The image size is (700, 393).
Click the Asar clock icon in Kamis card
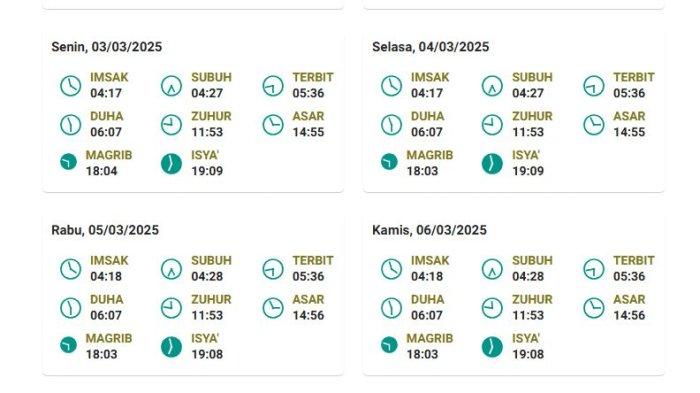click(594, 308)
